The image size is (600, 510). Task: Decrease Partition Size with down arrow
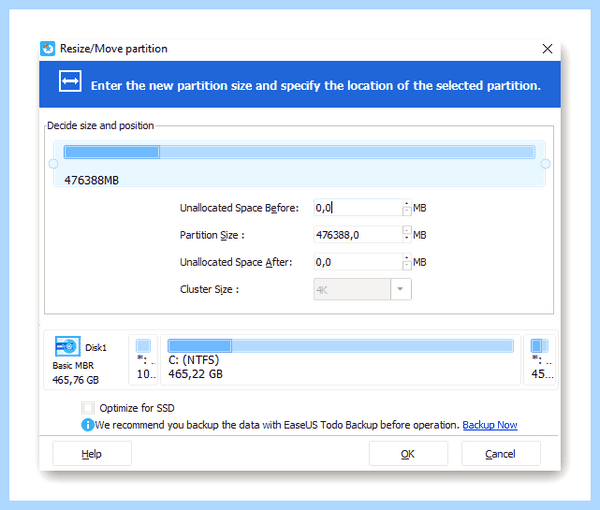coord(407,239)
